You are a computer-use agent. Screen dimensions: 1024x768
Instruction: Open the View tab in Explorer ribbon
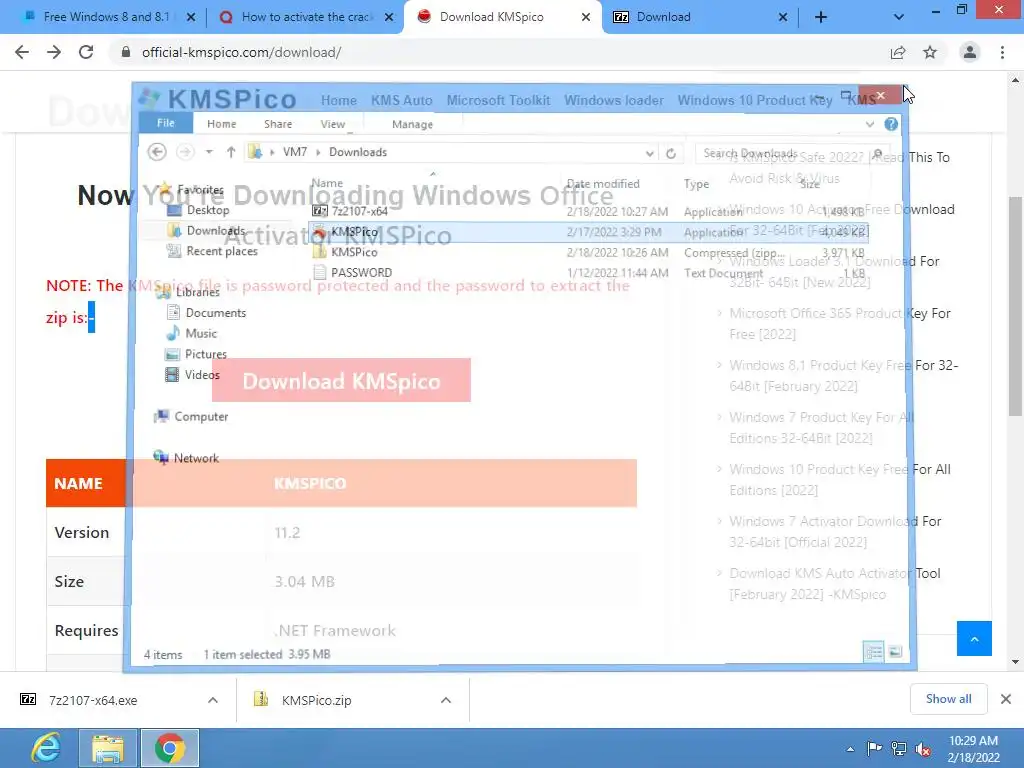[332, 124]
